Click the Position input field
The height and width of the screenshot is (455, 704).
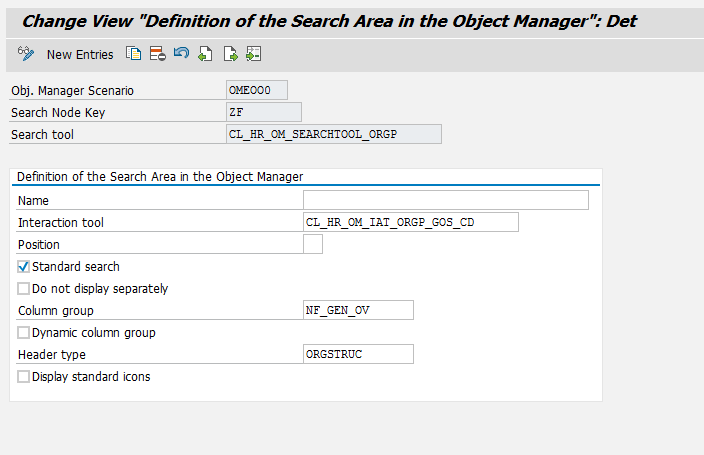(312, 245)
